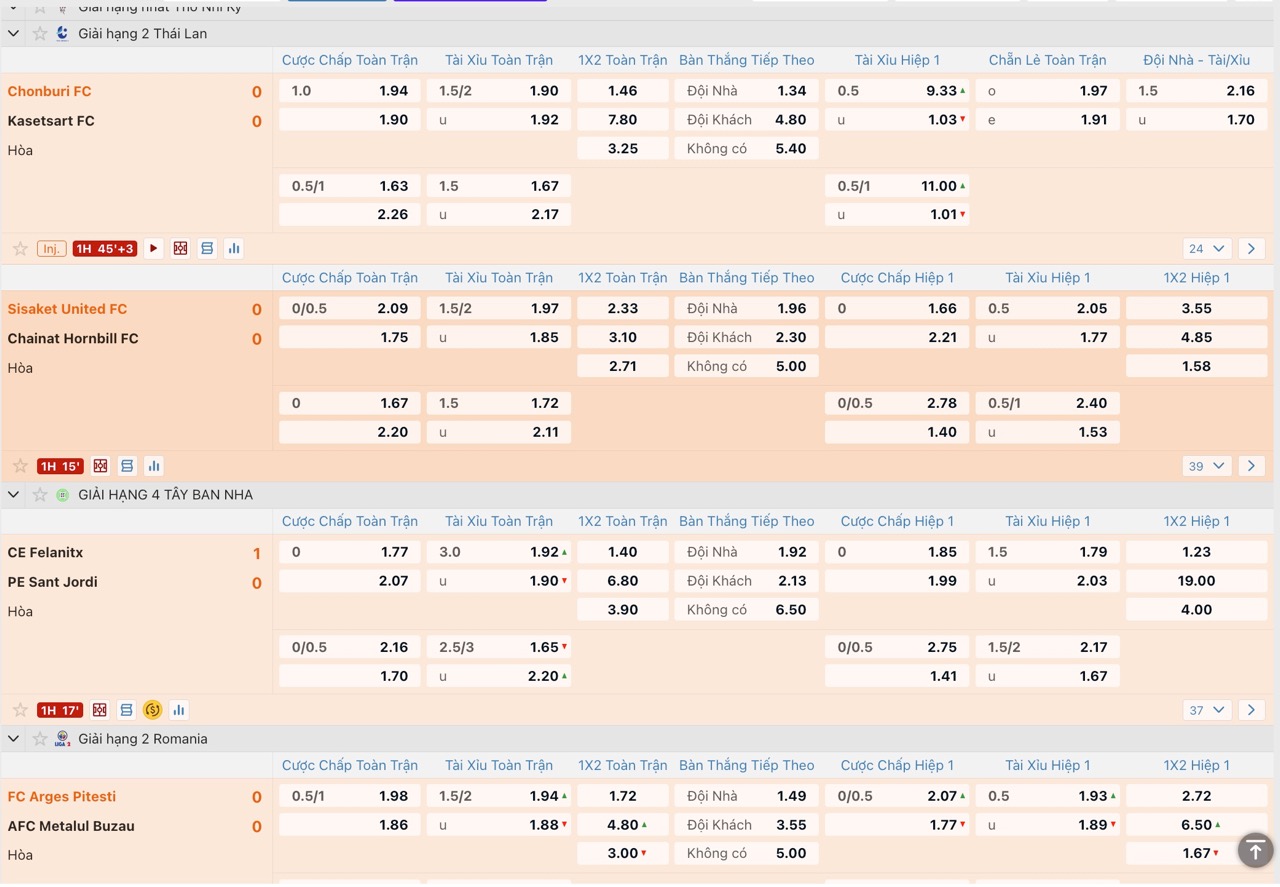
Task: Expand the 39 more markets dropdown
Action: pyautogui.click(x=1207, y=466)
